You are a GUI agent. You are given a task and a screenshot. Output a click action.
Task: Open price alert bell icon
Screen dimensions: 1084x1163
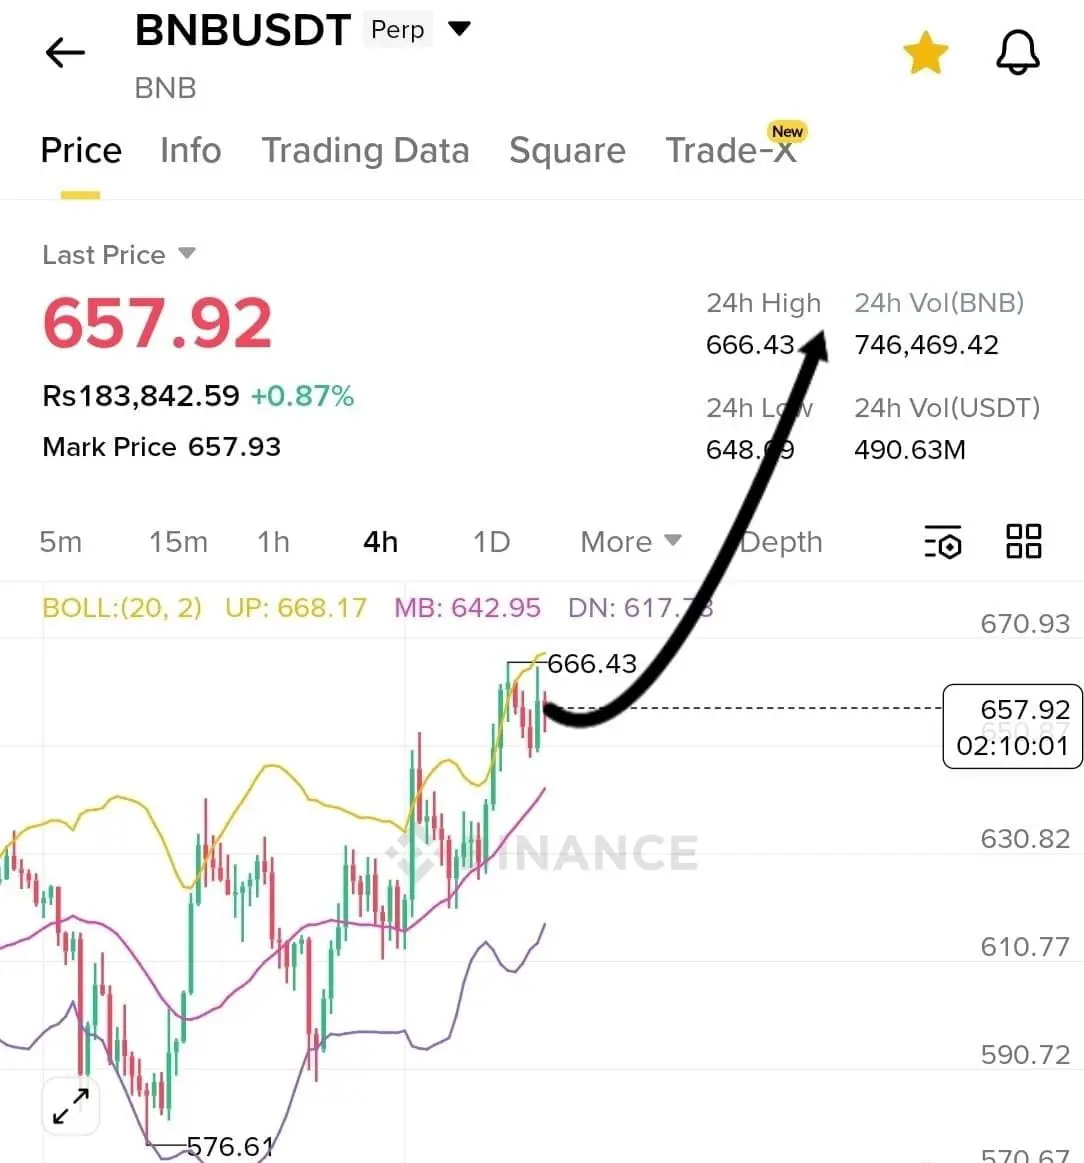1017,53
